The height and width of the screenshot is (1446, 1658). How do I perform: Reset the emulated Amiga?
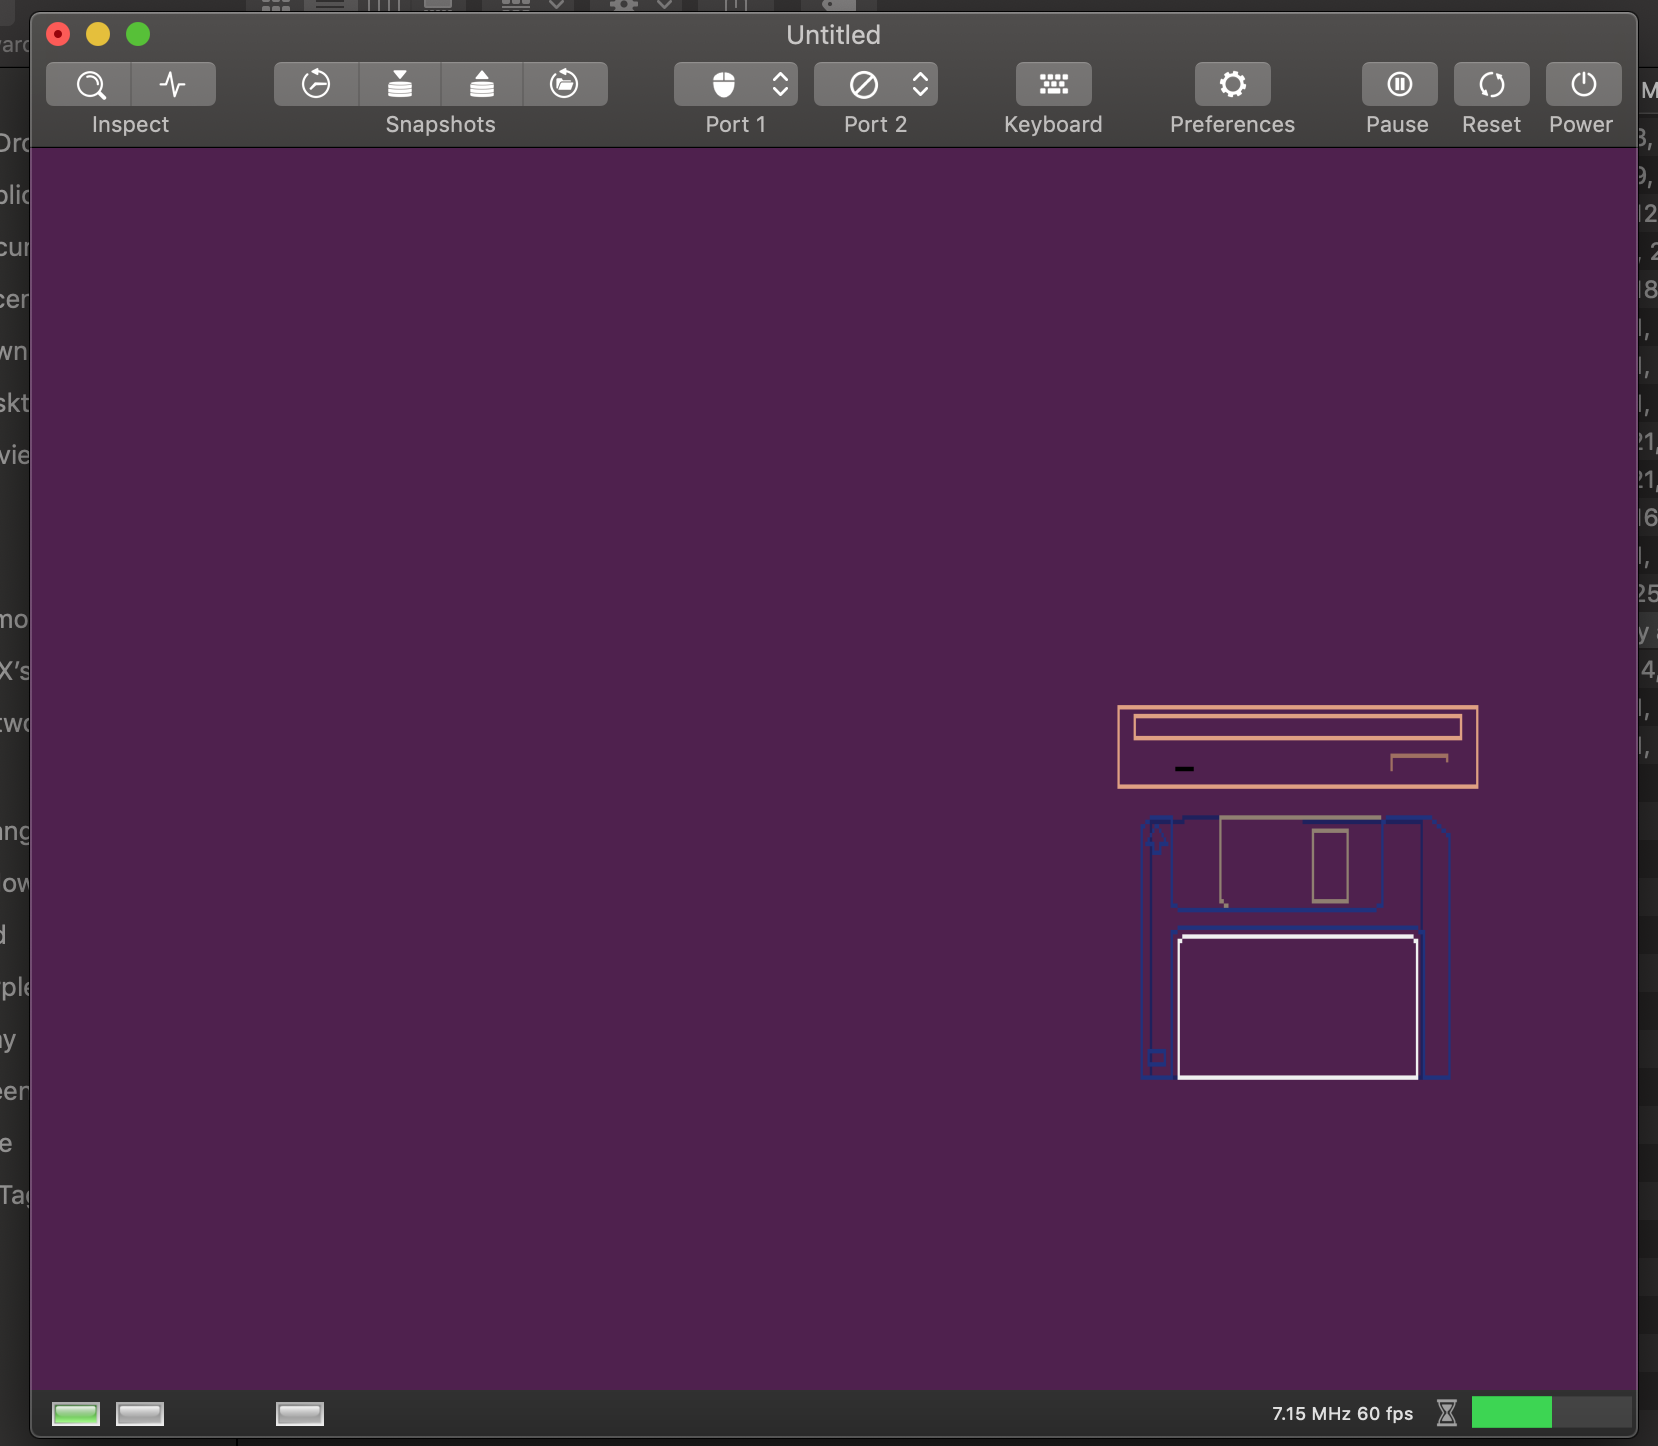[x=1492, y=85]
